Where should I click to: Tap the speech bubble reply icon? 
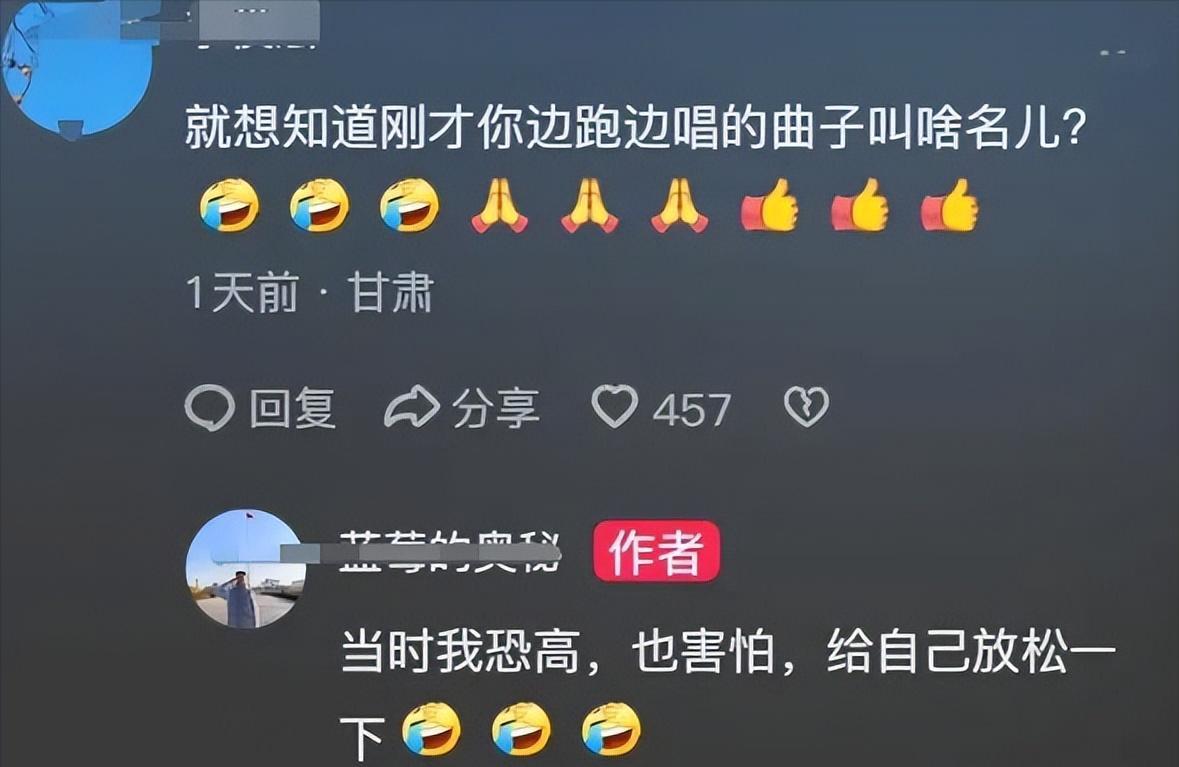tap(209, 408)
